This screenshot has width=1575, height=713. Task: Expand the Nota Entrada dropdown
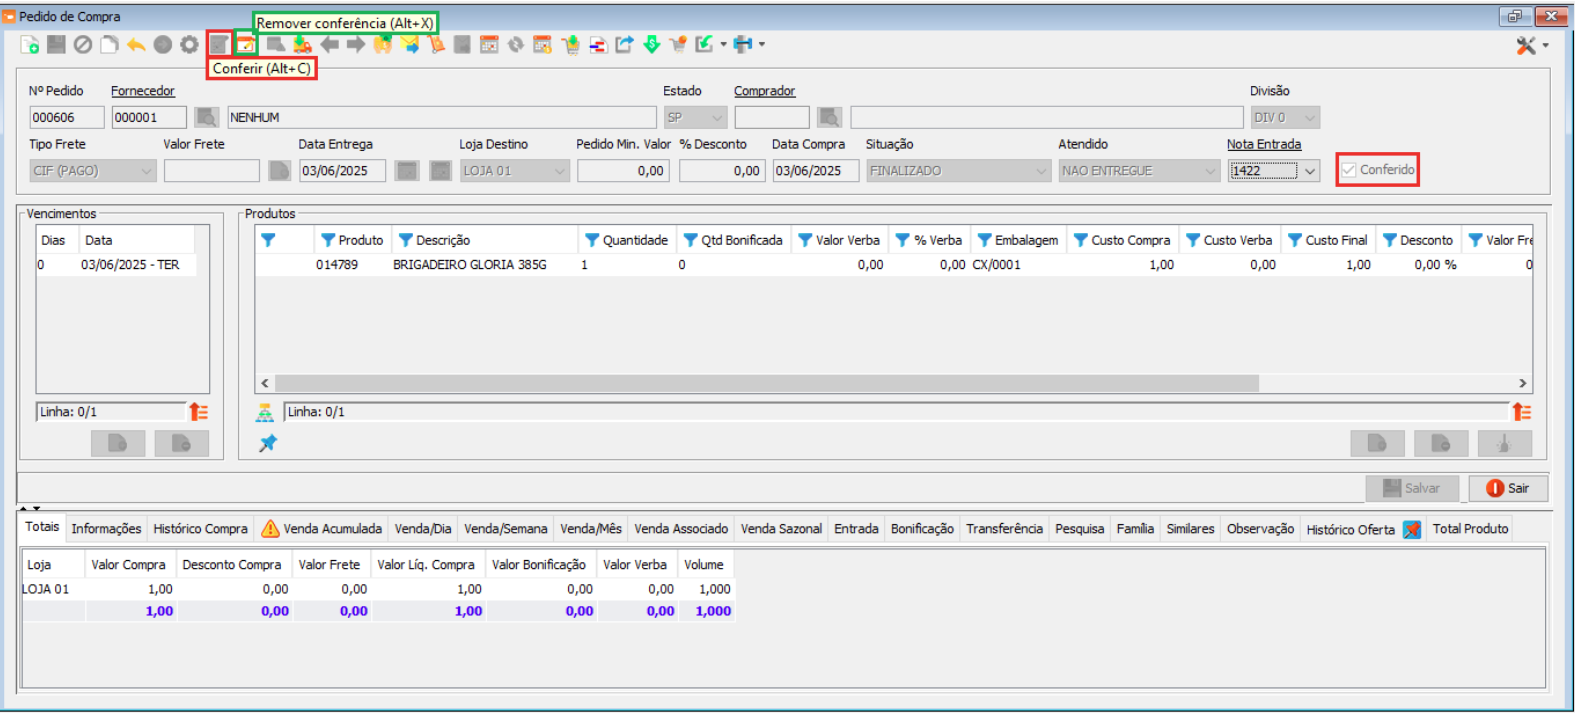click(x=1310, y=171)
